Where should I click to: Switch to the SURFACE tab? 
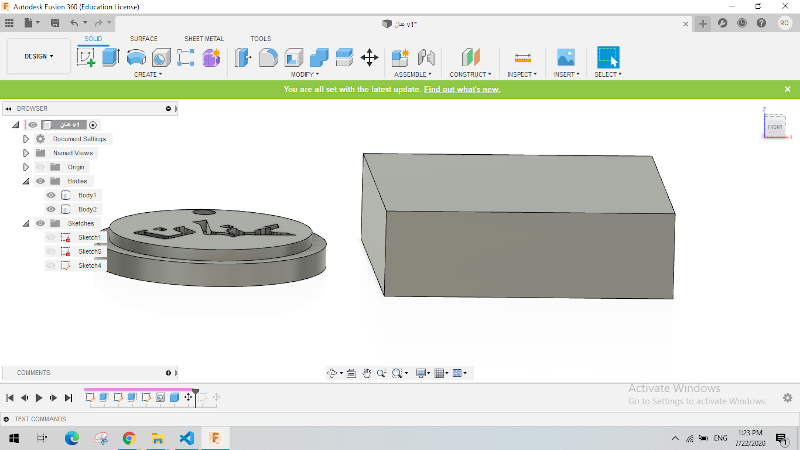[143, 39]
